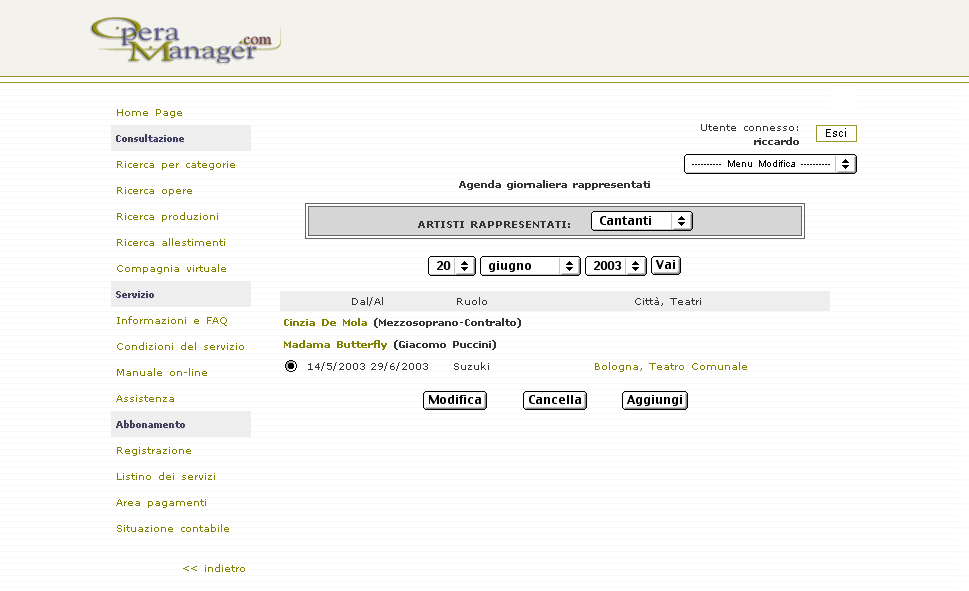Open the month dropdown showing giugno

(x=530, y=266)
